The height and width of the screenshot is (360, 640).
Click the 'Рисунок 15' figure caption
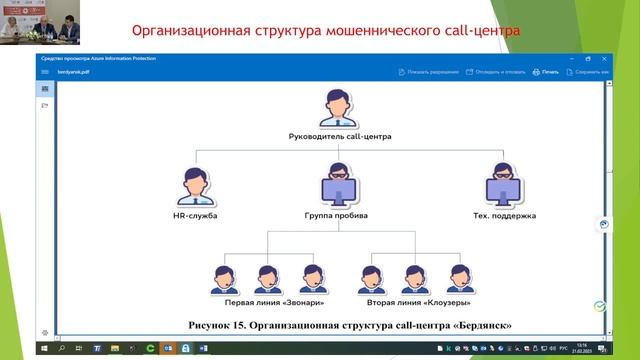tap(350, 325)
